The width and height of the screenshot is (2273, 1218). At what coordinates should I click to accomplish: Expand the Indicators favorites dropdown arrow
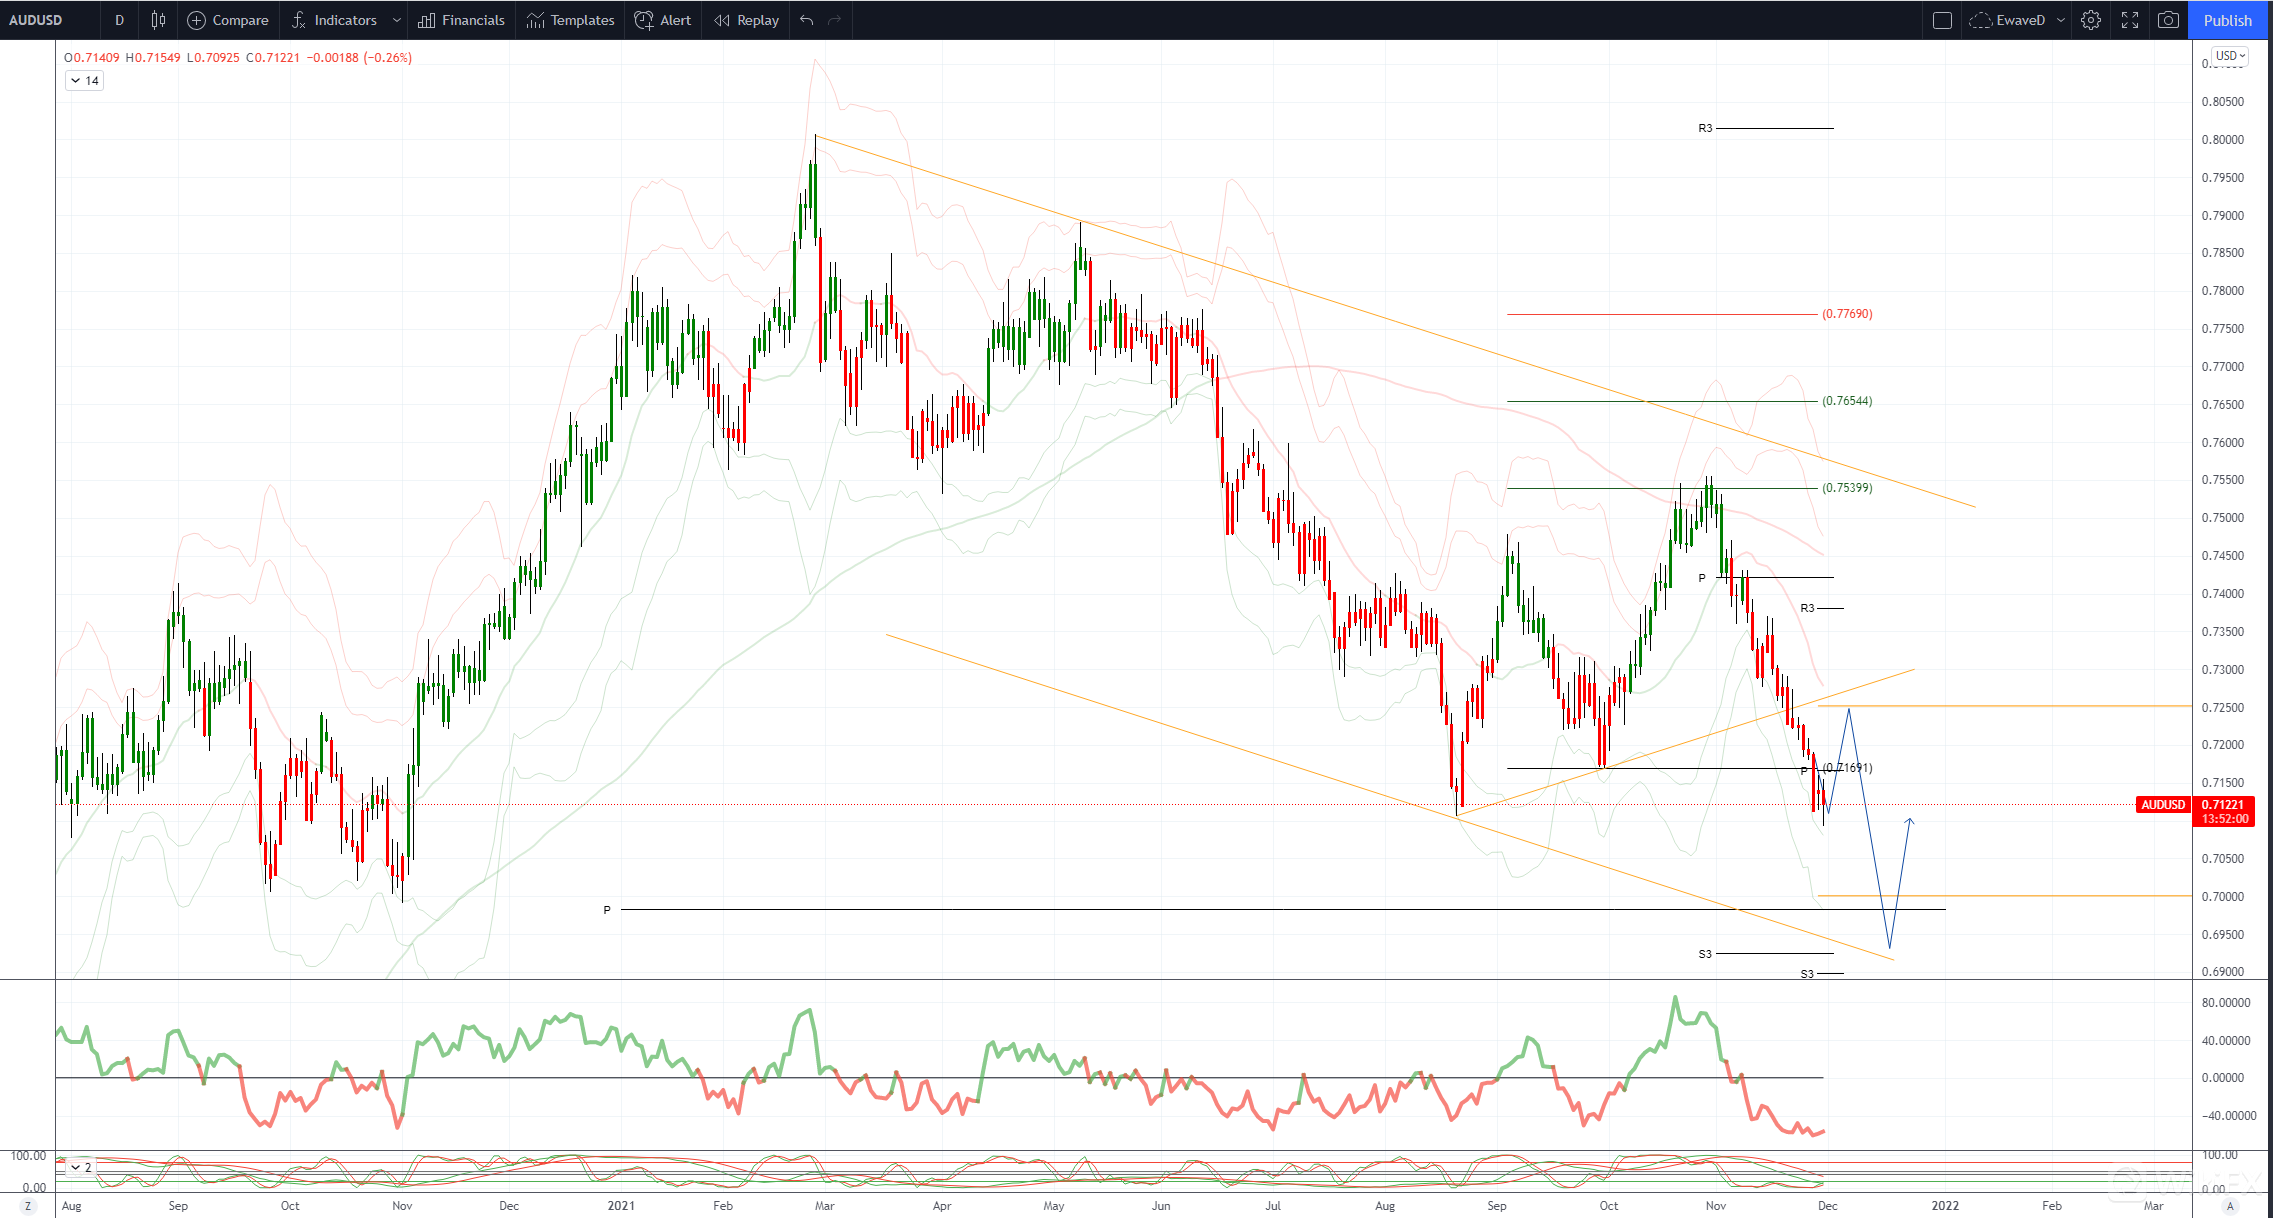click(x=397, y=20)
